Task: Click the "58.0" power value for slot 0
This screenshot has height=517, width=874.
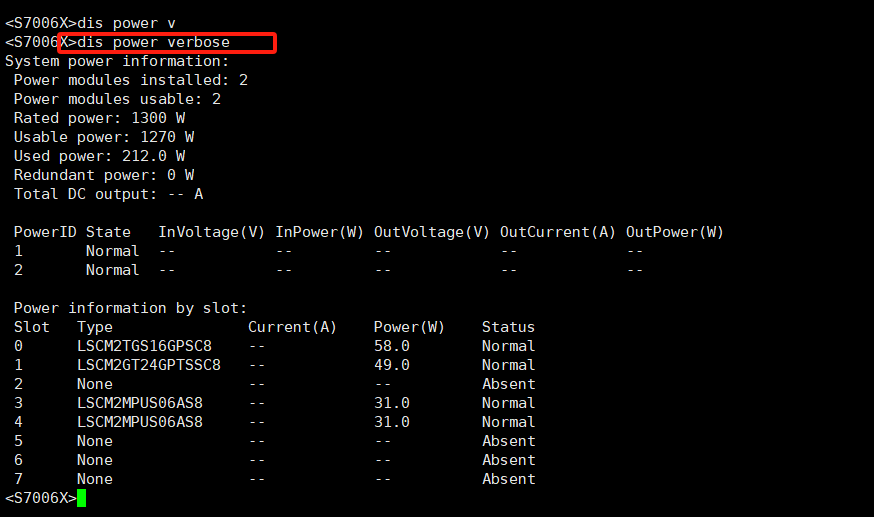Action: [391, 346]
